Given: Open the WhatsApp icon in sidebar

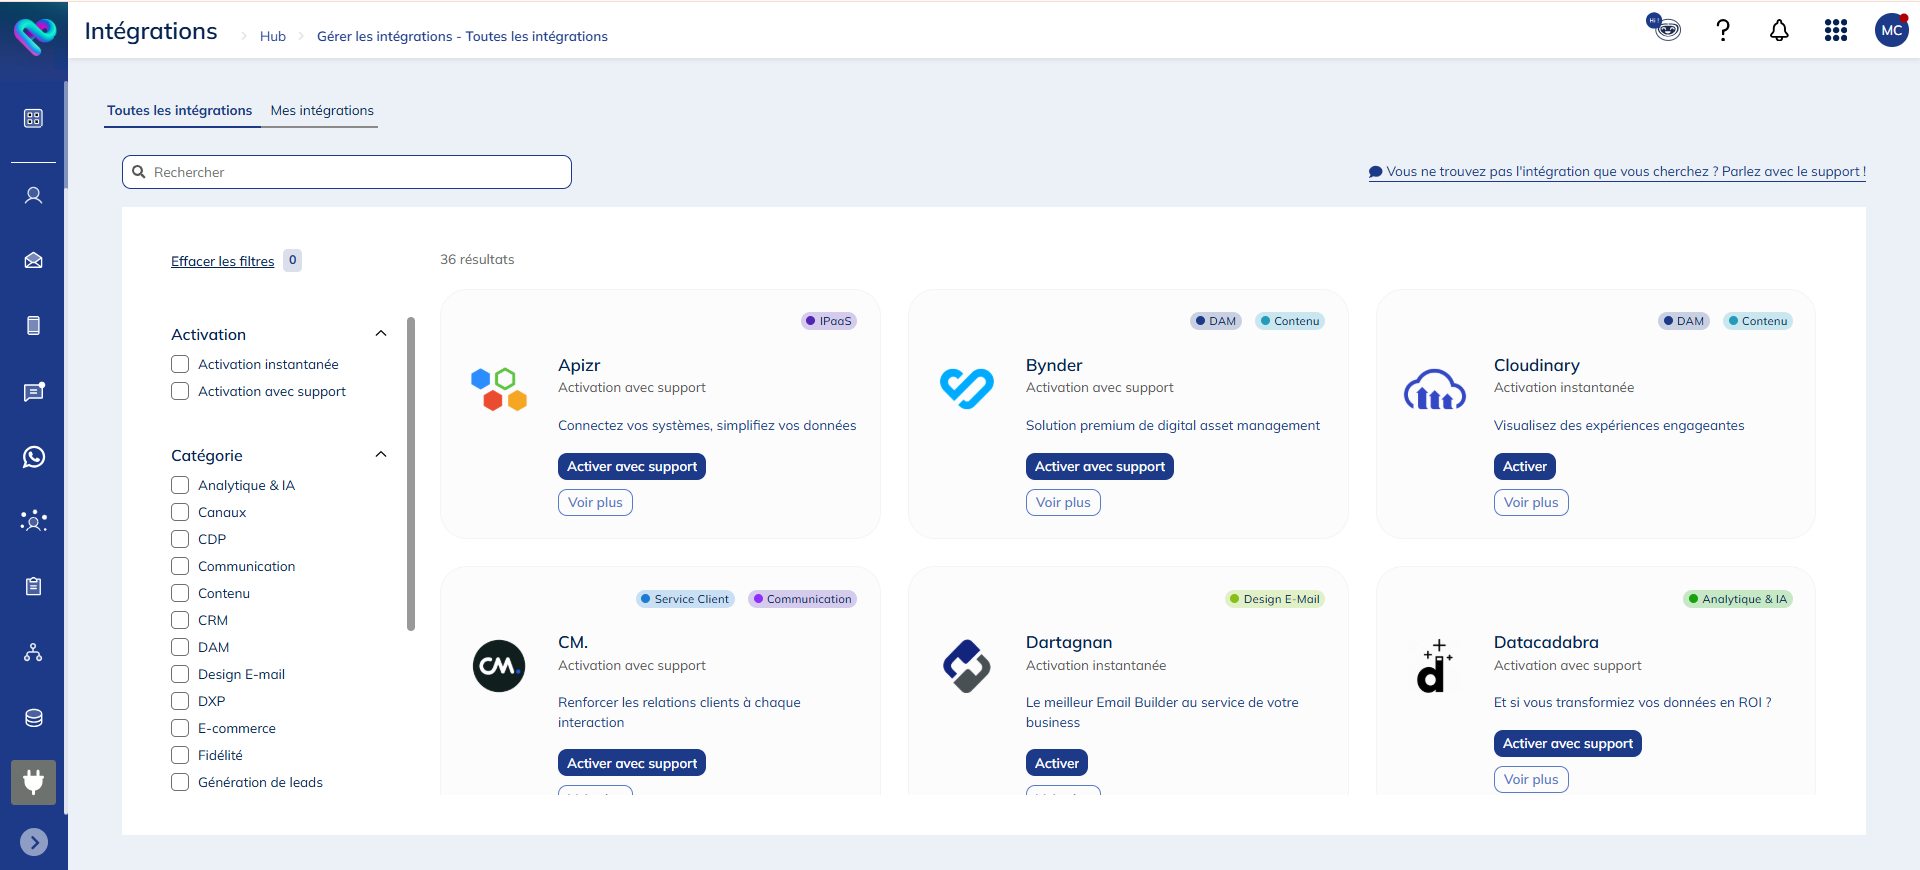Looking at the screenshot, I should tap(34, 457).
